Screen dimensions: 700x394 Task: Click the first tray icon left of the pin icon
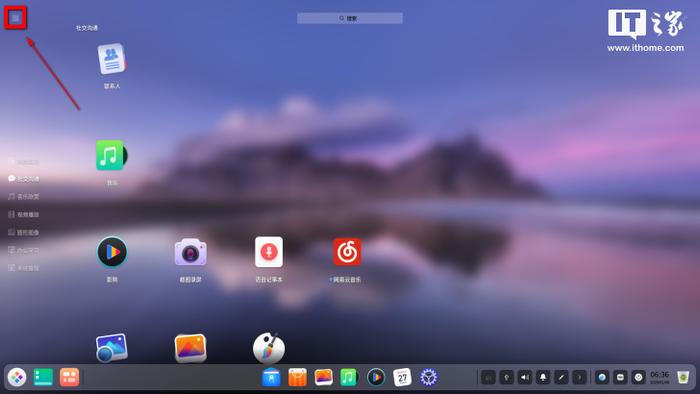tap(488, 377)
